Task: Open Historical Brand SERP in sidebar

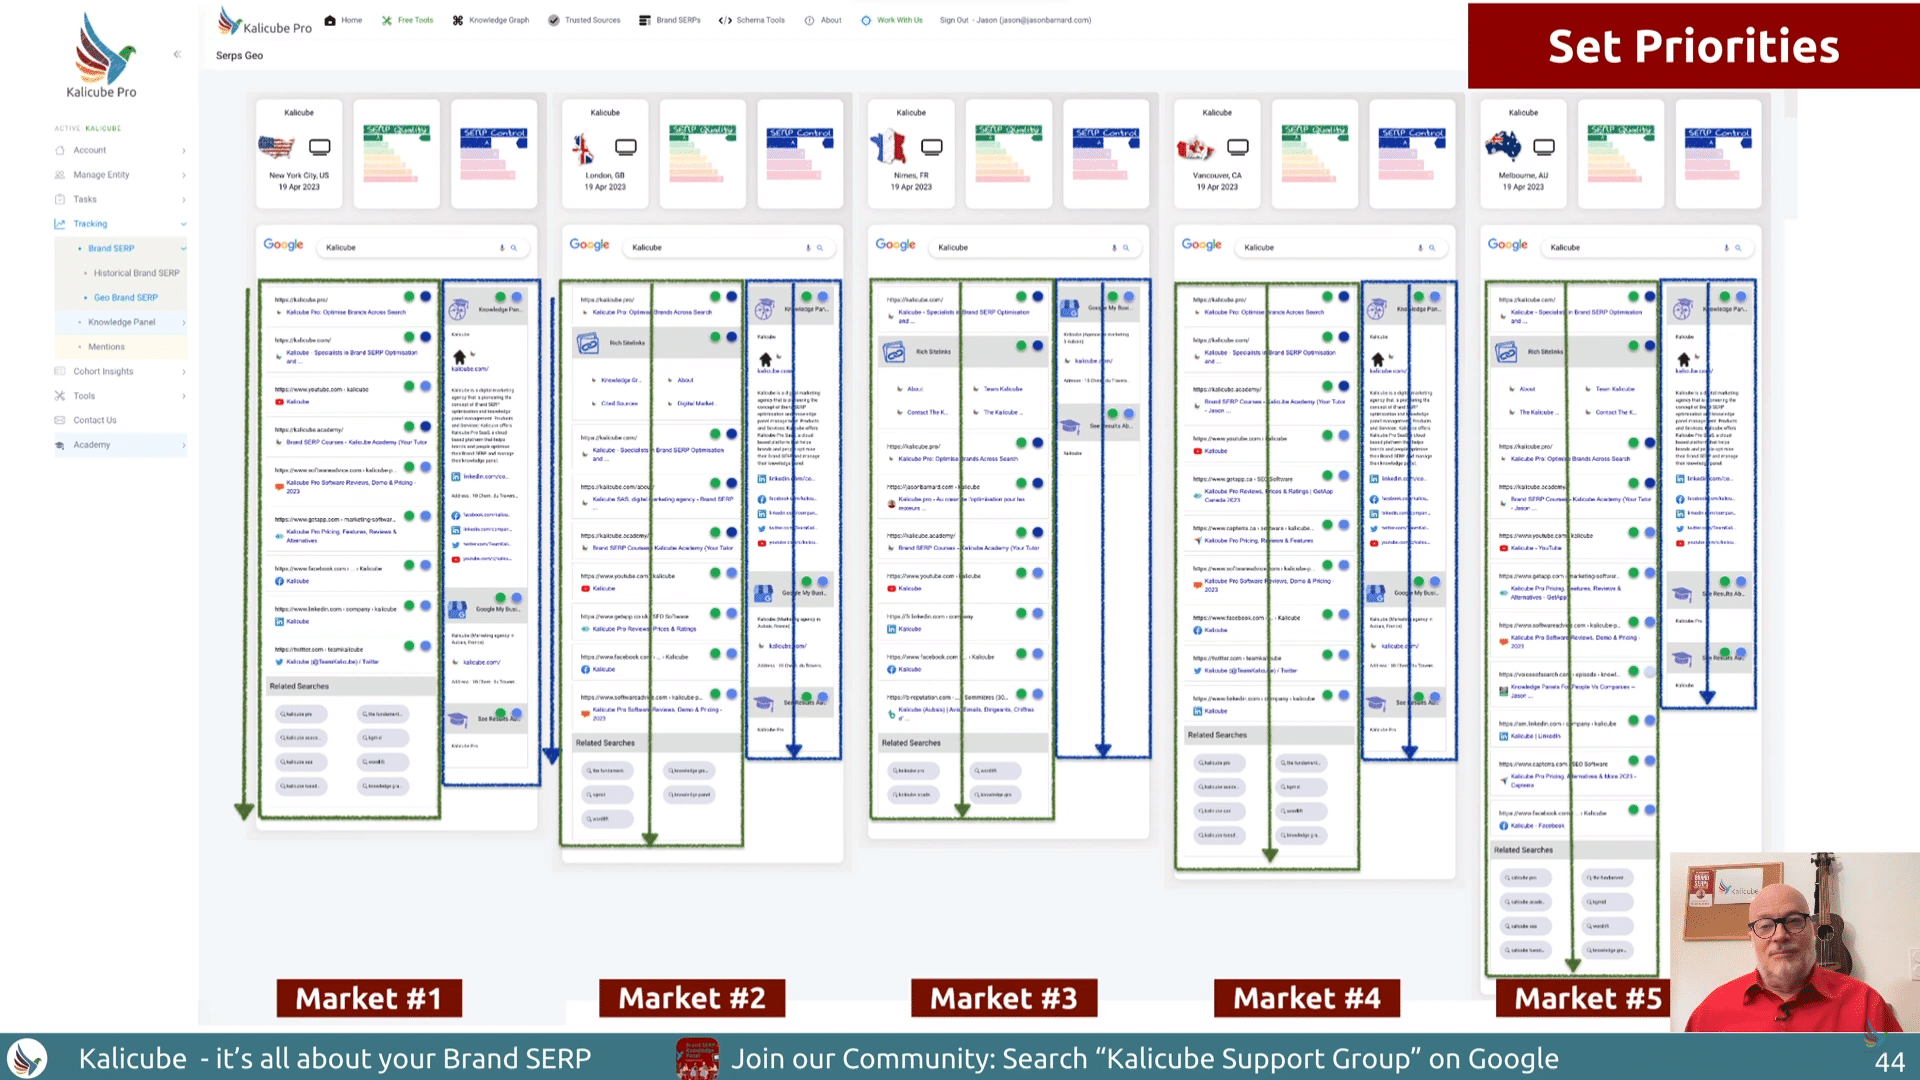Action: pos(137,273)
